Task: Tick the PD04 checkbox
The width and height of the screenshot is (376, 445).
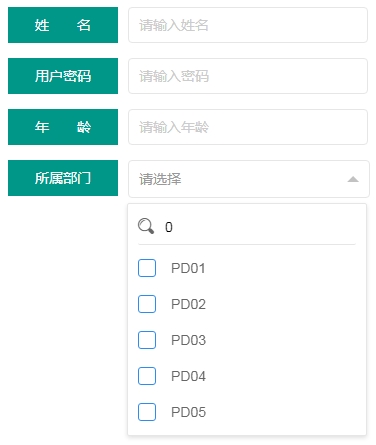Action: (x=147, y=376)
